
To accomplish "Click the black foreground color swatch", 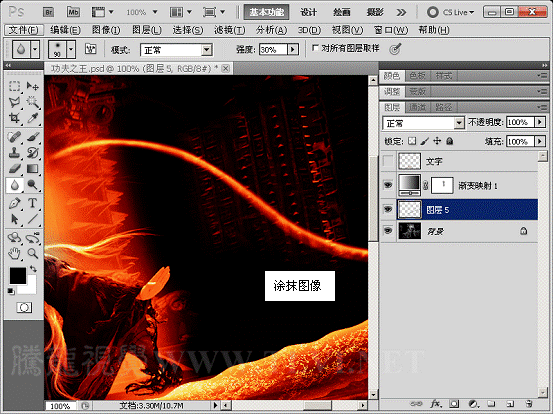I will pos(18,275).
